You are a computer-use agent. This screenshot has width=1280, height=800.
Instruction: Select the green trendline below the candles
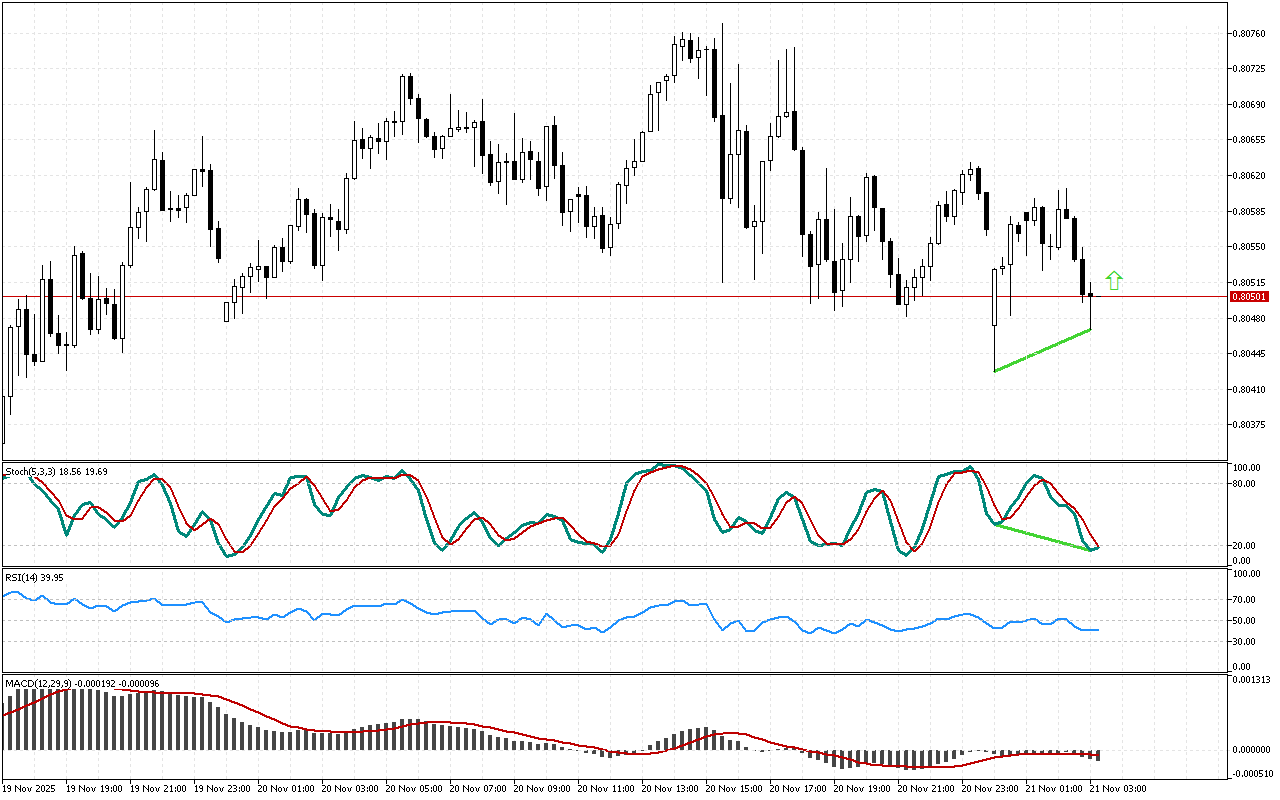tap(1042, 350)
